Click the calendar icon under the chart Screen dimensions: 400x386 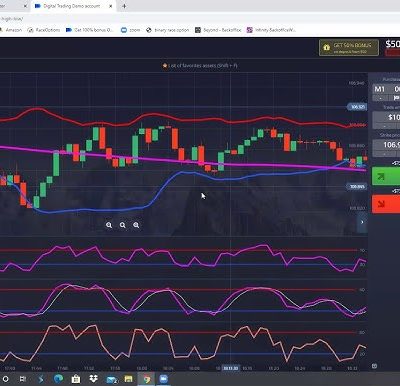pyautogui.click(x=374, y=366)
